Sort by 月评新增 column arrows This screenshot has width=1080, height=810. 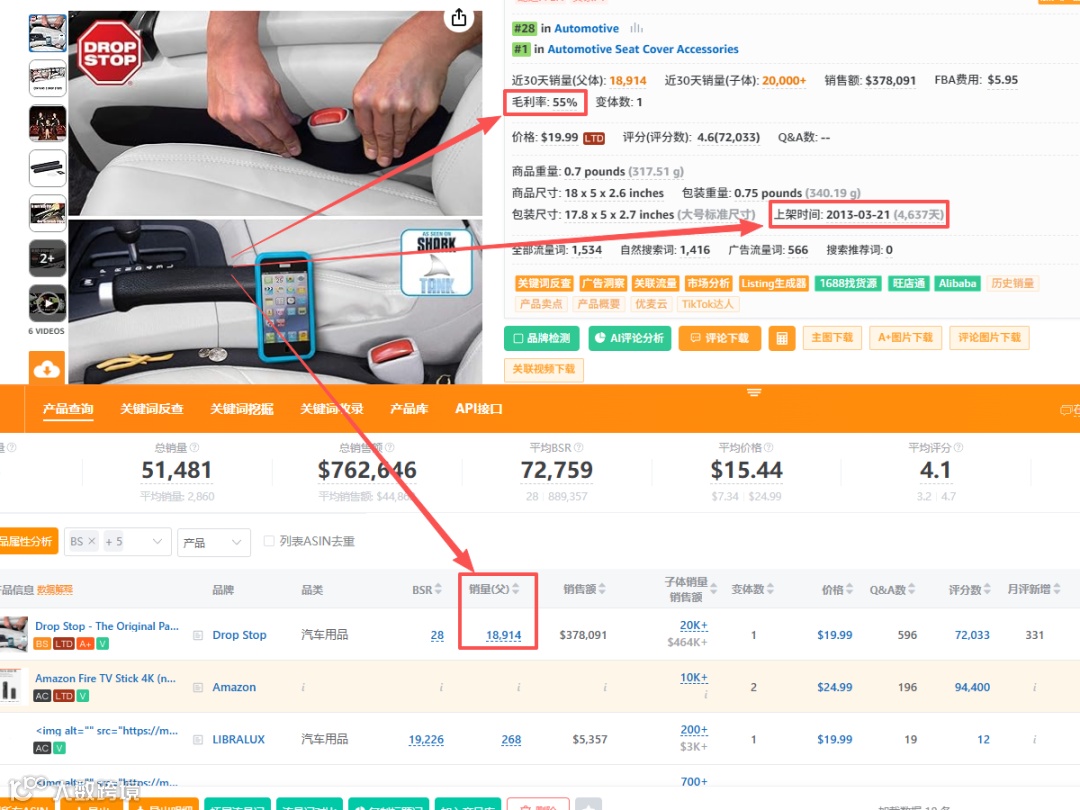1057,589
